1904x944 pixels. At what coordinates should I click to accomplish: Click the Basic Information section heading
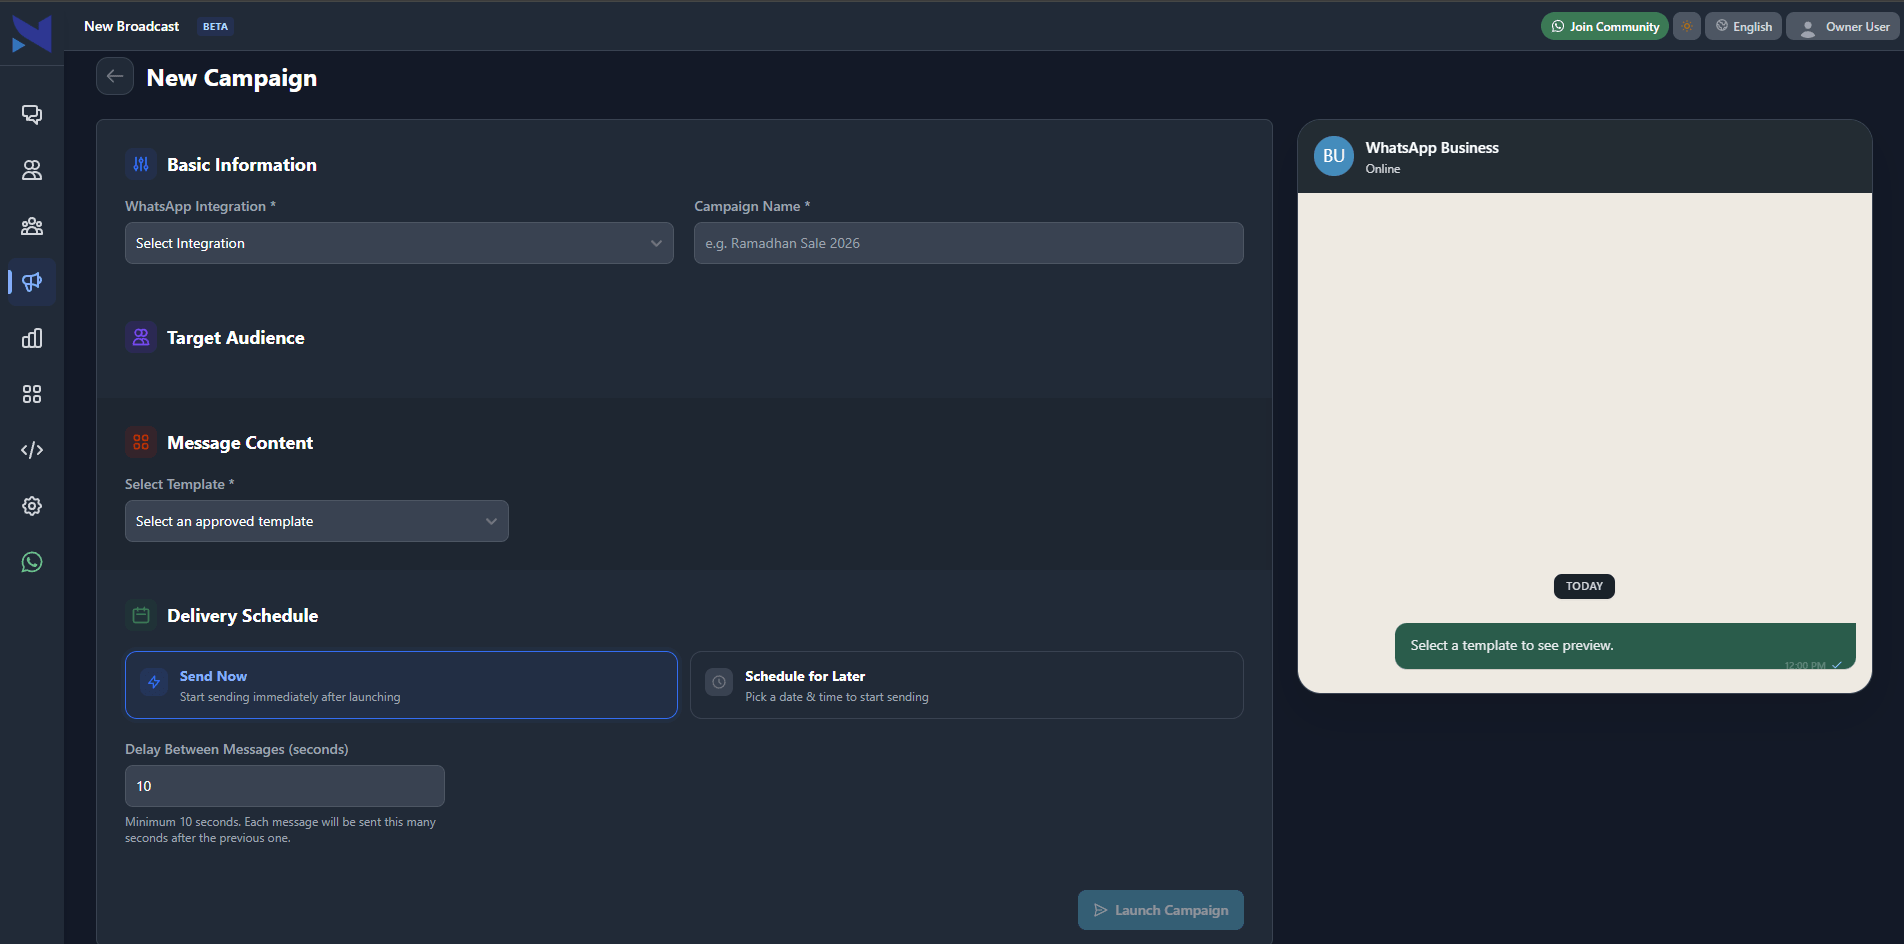pos(242,164)
